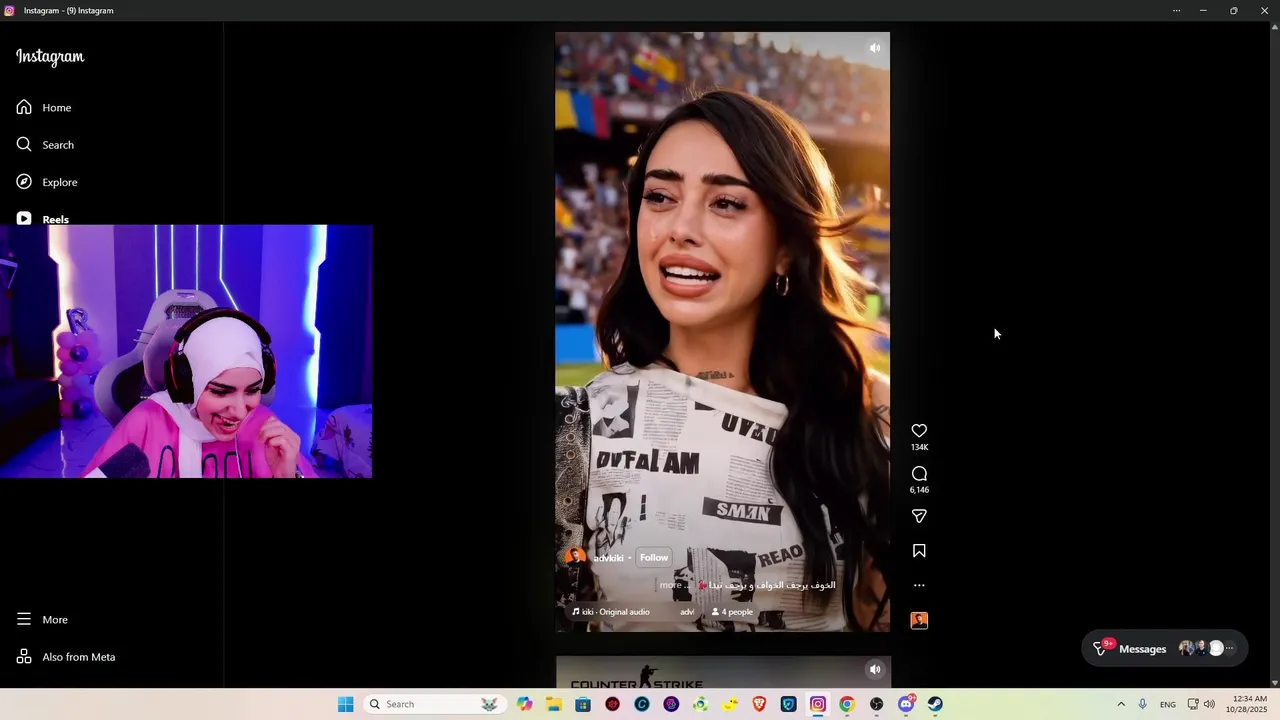
Task: Click the network tray icon
Action: [x=1193, y=704]
